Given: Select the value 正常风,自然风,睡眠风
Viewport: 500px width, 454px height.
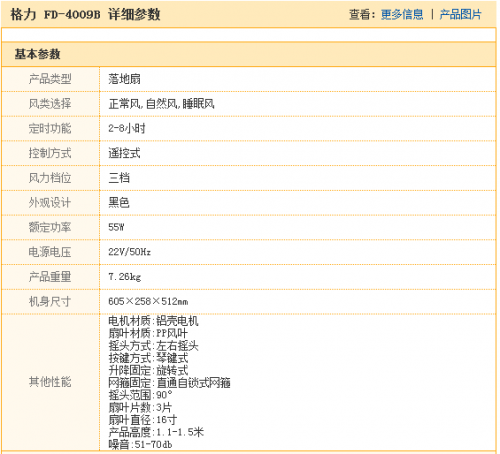Looking at the screenshot, I should coord(161,104).
